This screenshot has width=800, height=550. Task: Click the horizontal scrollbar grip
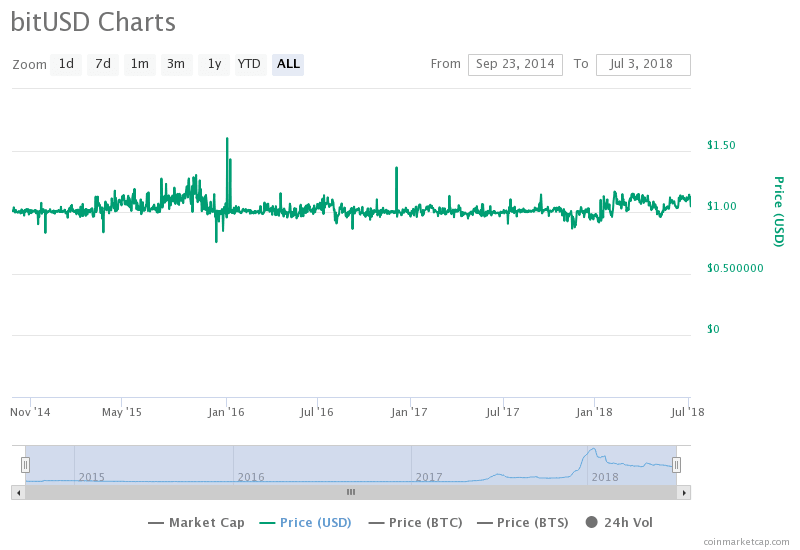point(350,492)
